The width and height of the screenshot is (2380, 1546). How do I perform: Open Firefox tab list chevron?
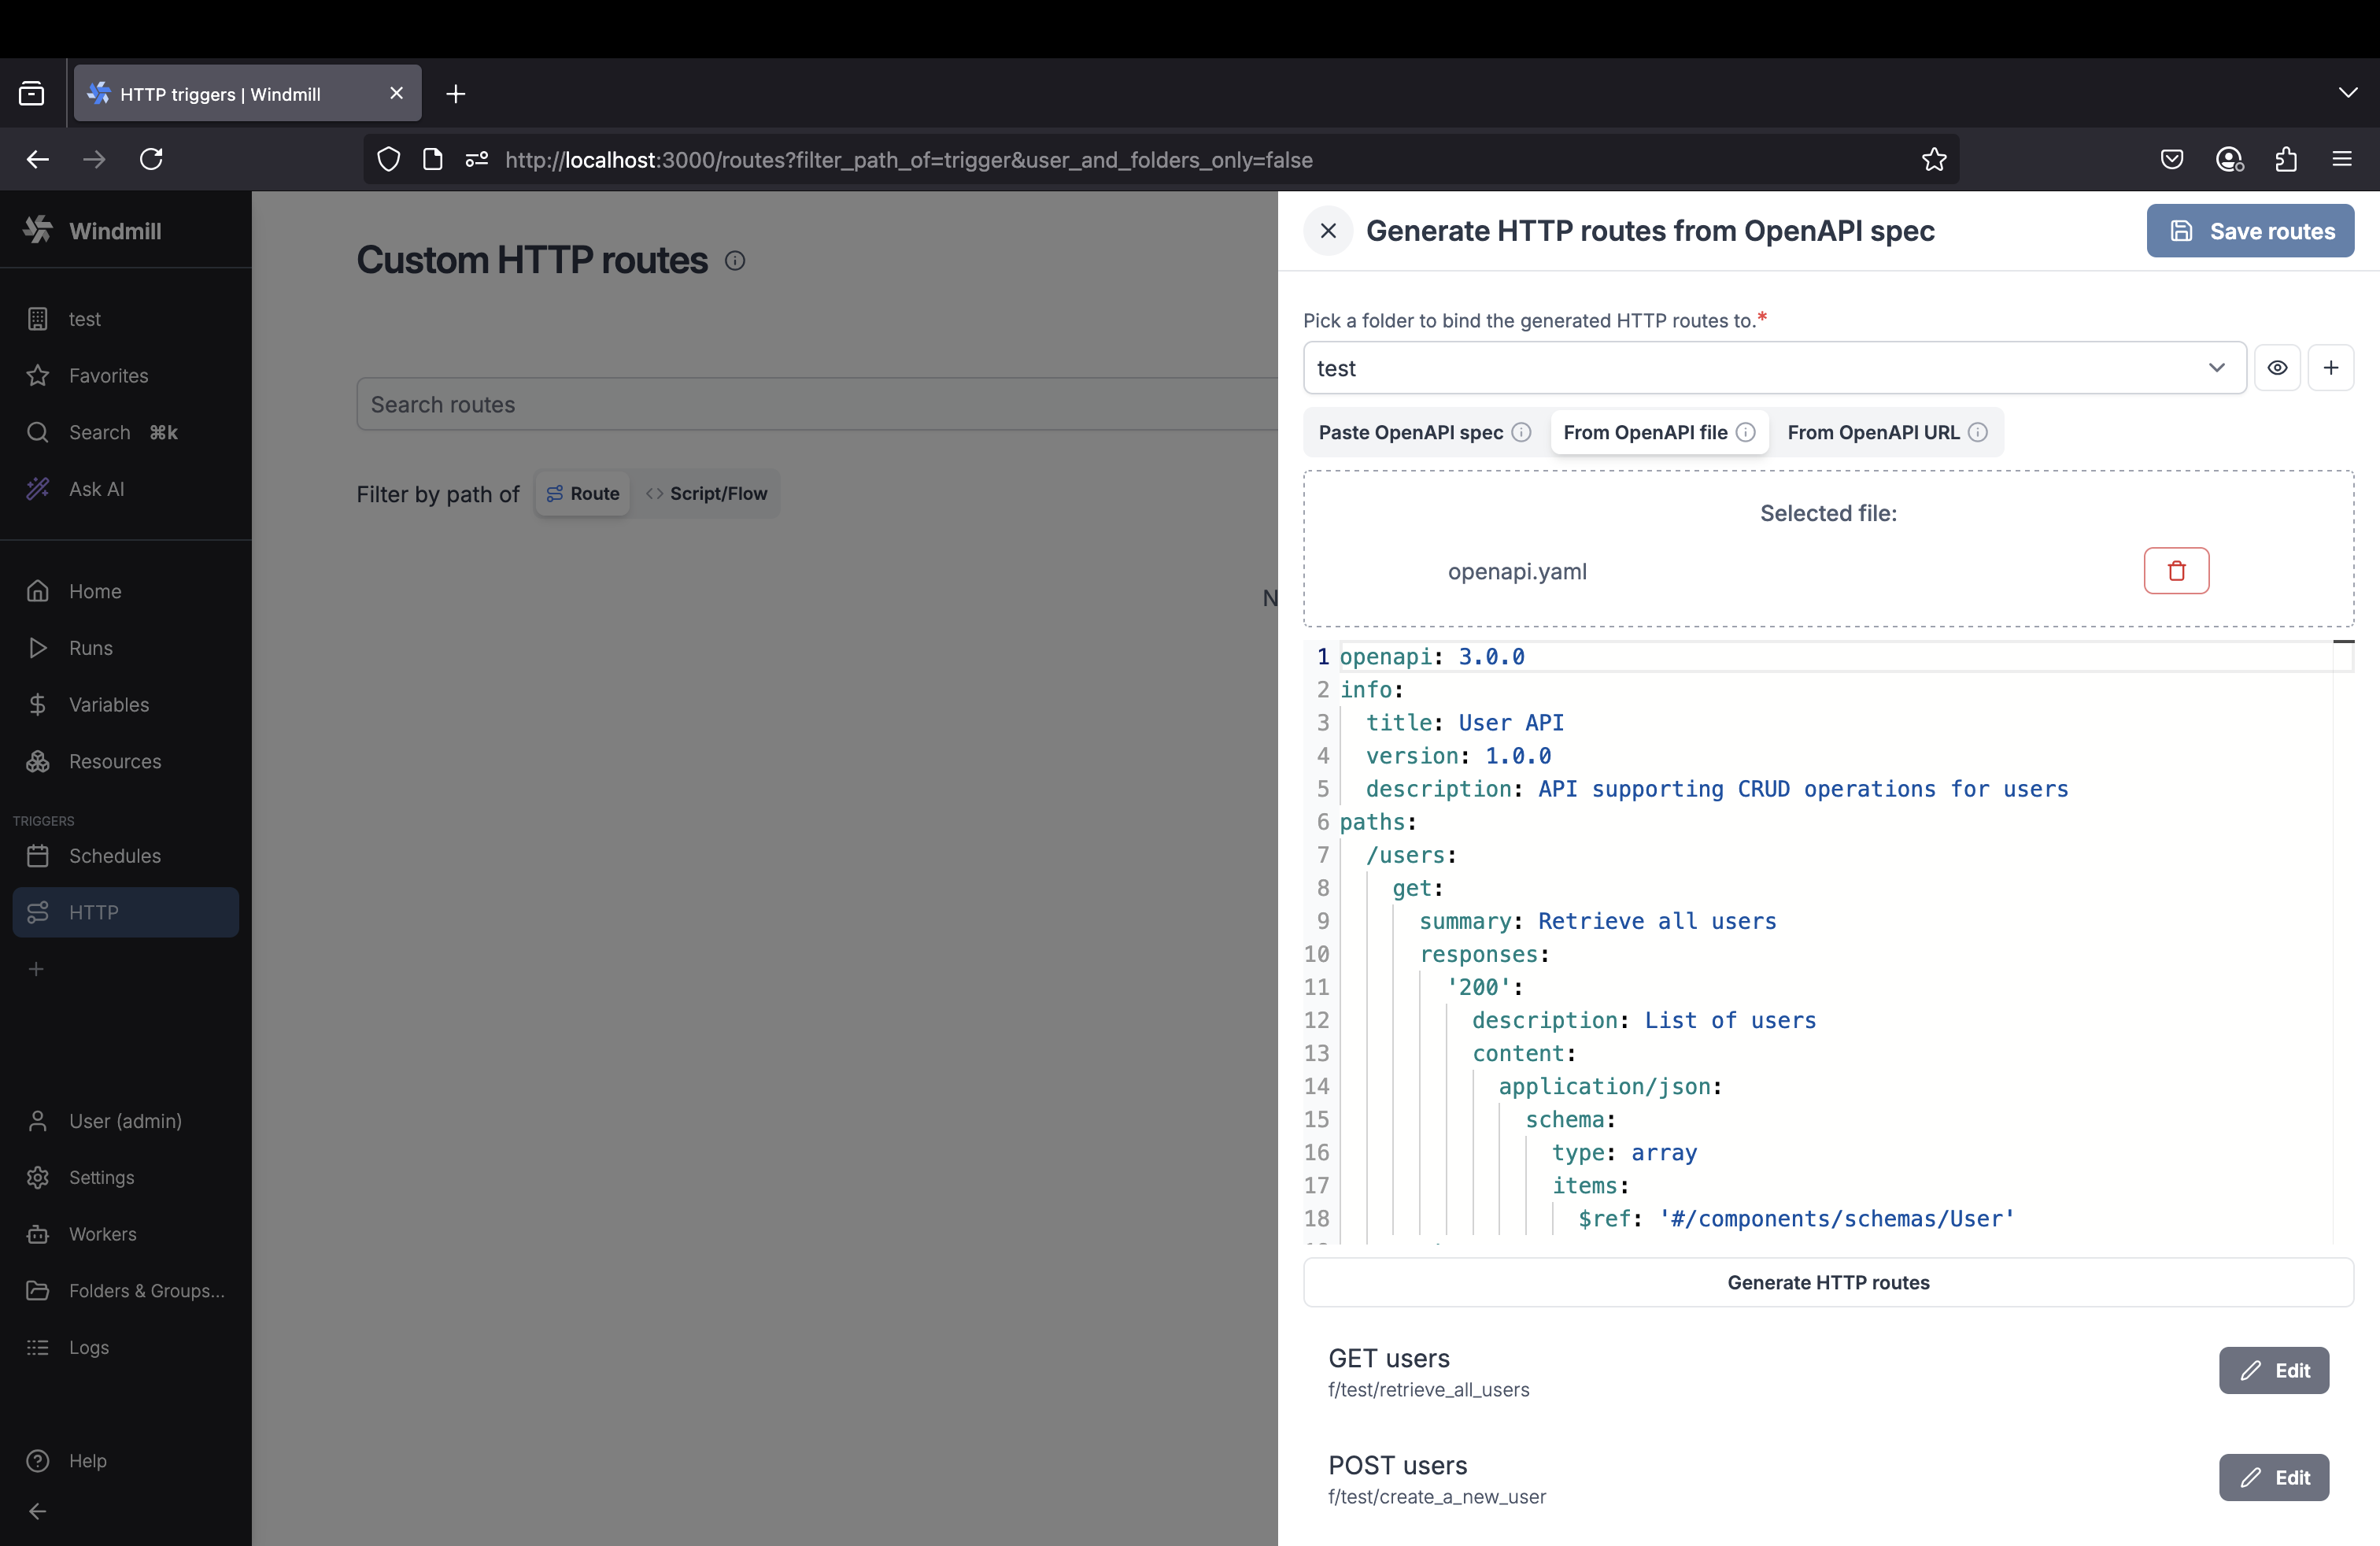pyautogui.click(x=2347, y=93)
